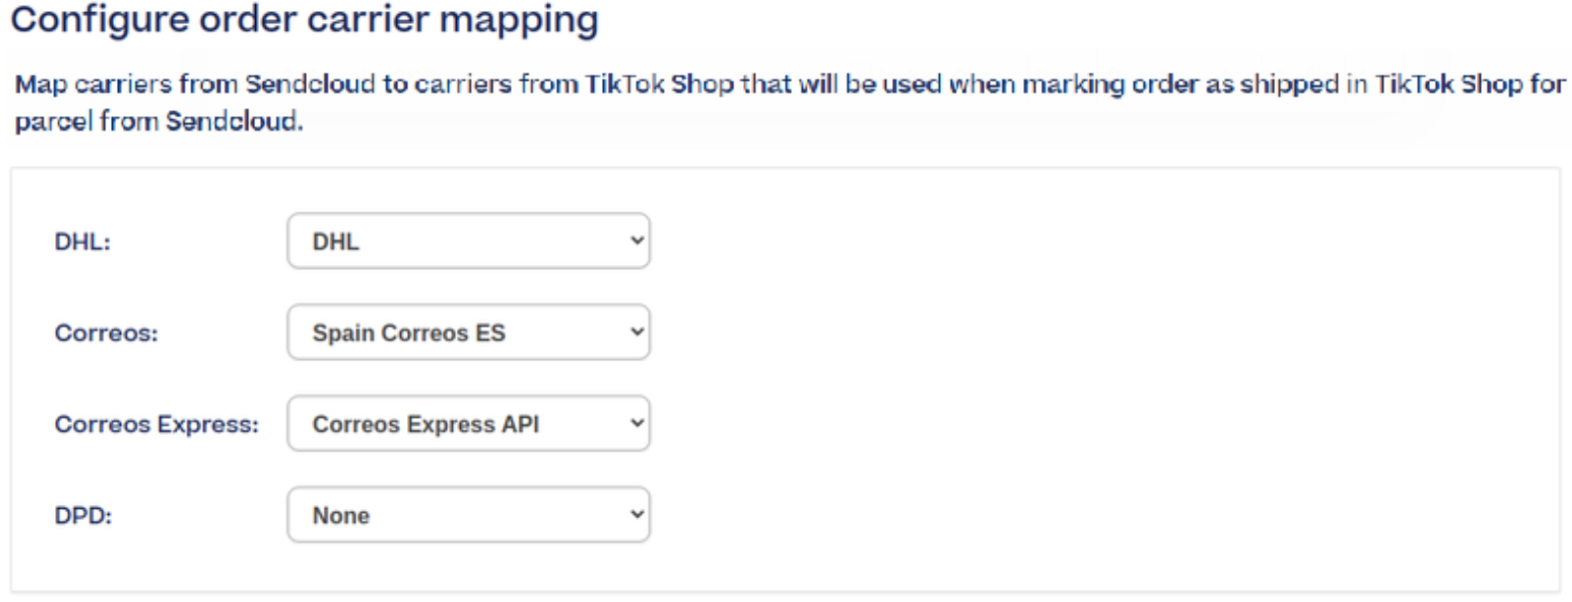
Task: Click "TikTok Shop for" at the description's end
Action: tap(1470, 85)
